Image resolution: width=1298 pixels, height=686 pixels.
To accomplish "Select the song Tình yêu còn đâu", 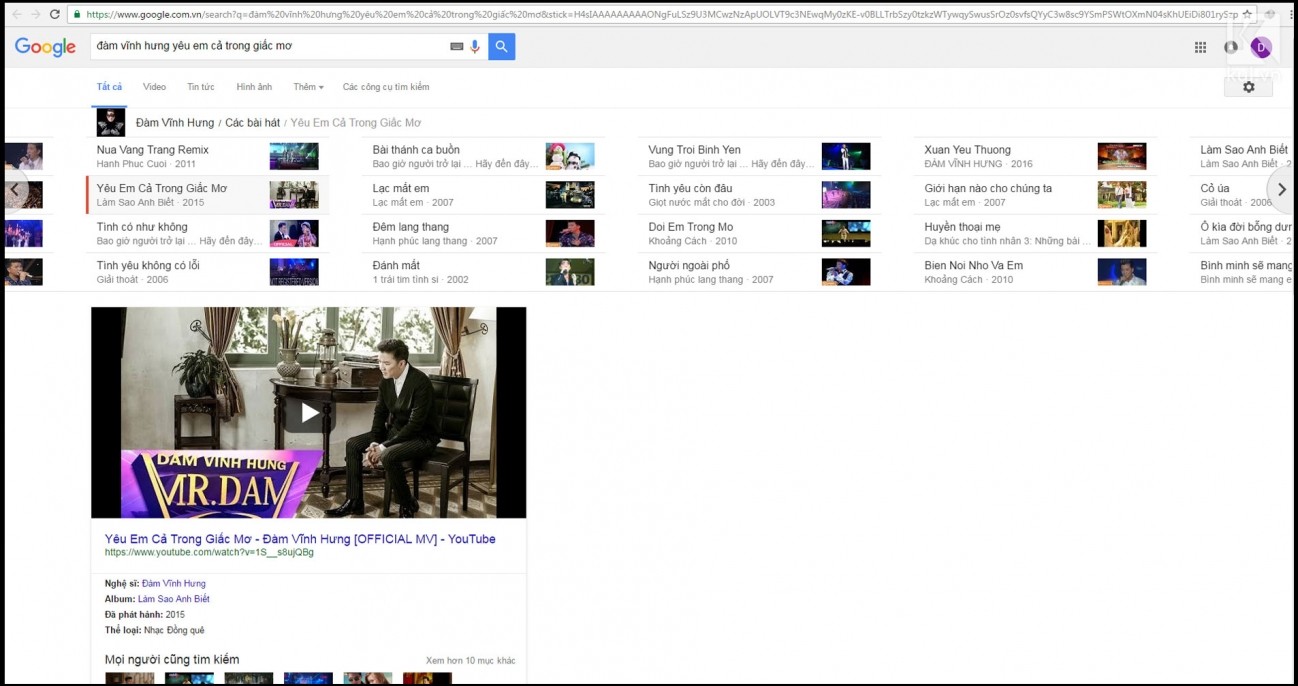I will [759, 194].
